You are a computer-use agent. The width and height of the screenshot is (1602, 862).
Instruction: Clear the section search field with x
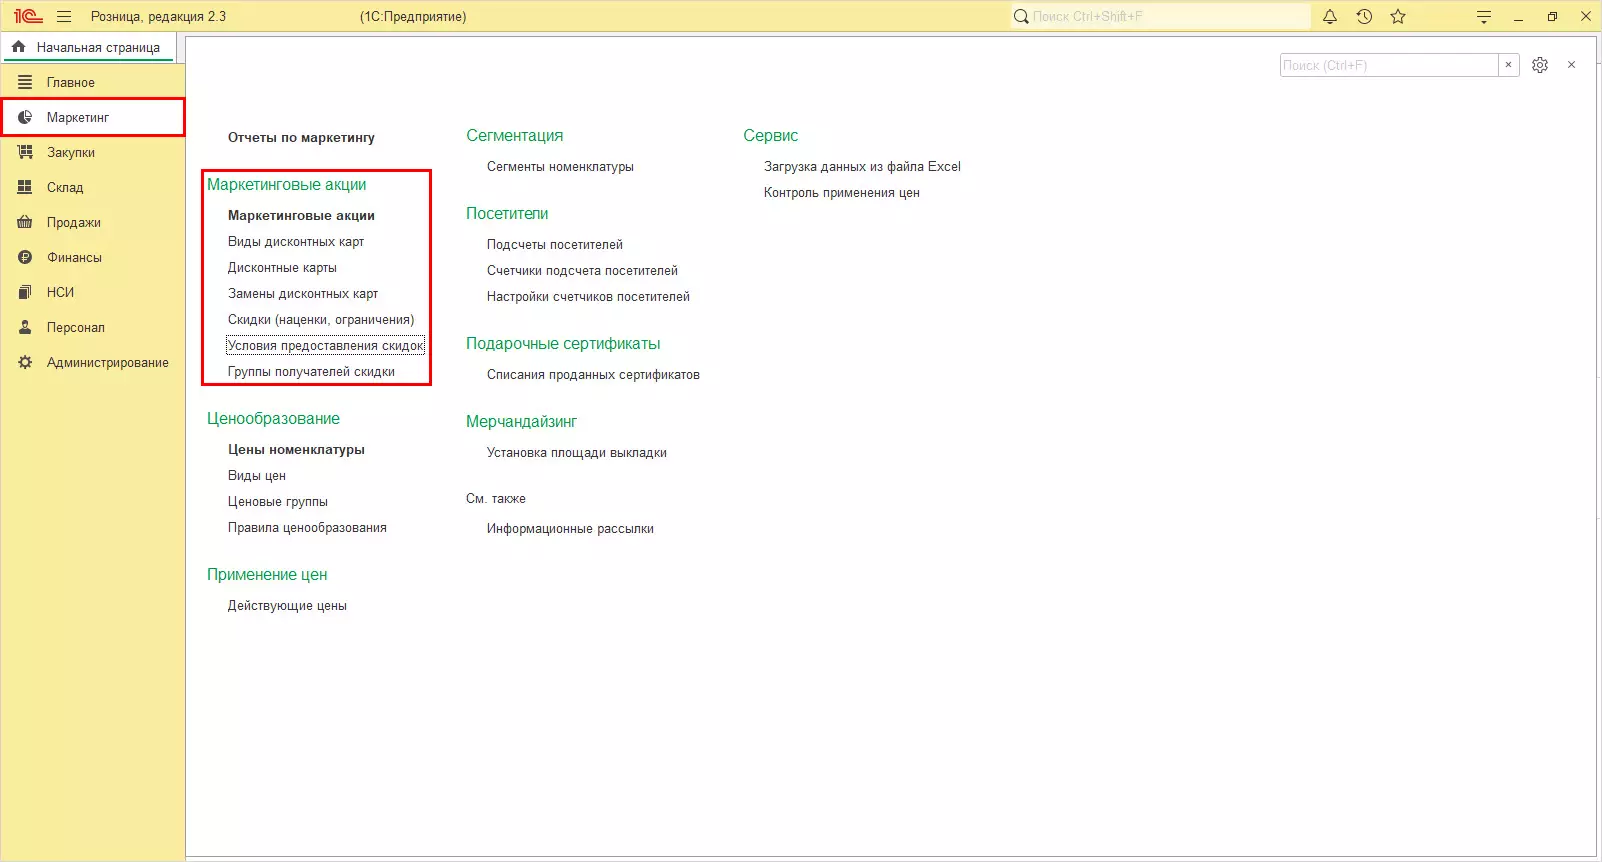click(x=1509, y=65)
